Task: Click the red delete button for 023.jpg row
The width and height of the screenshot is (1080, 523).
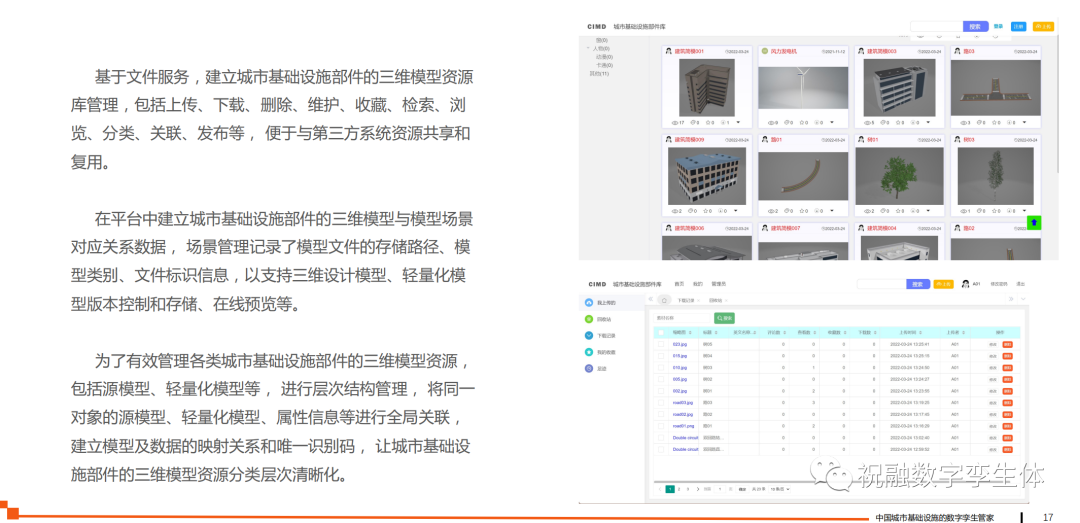Action: (x=1007, y=344)
